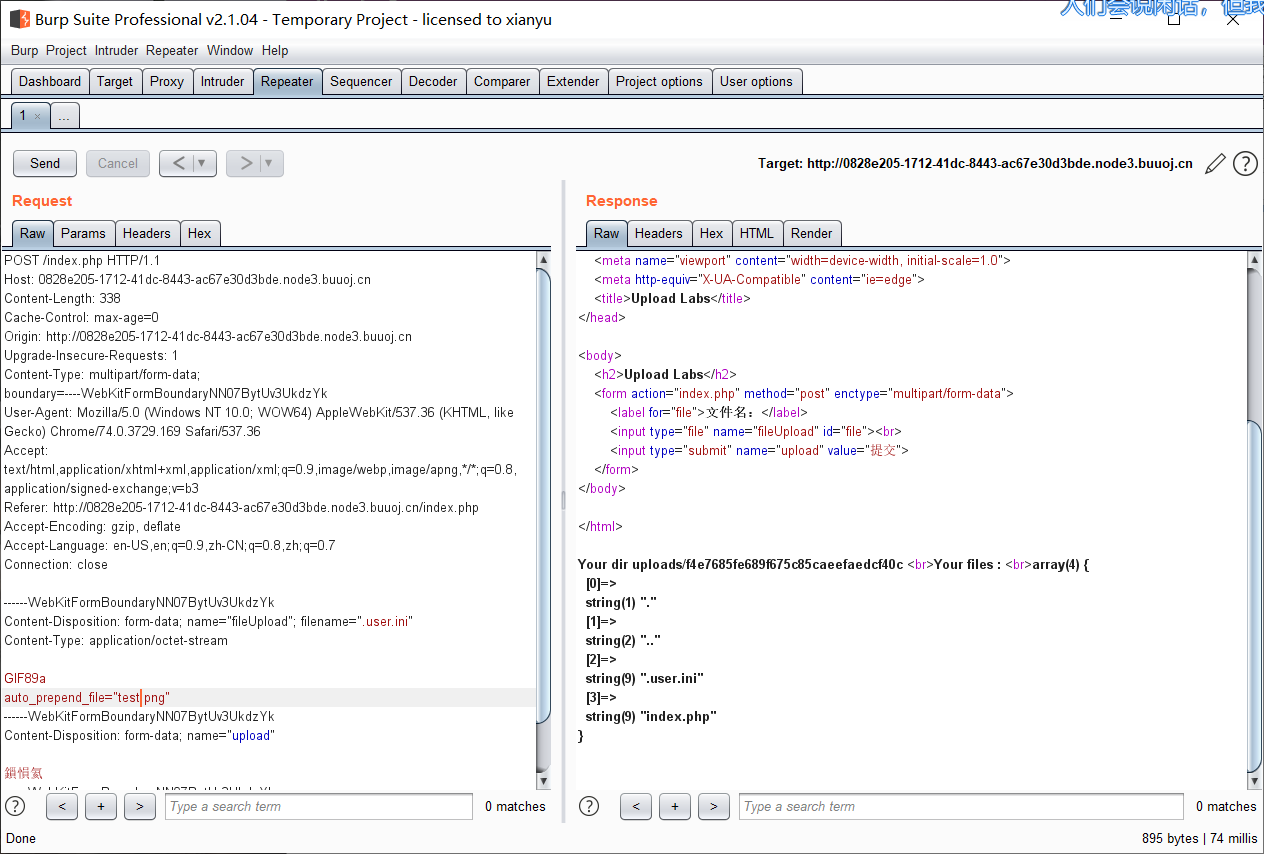Click plus button in response search bar
The width and height of the screenshot is (1264, 854).
click(x=674, y=806)
